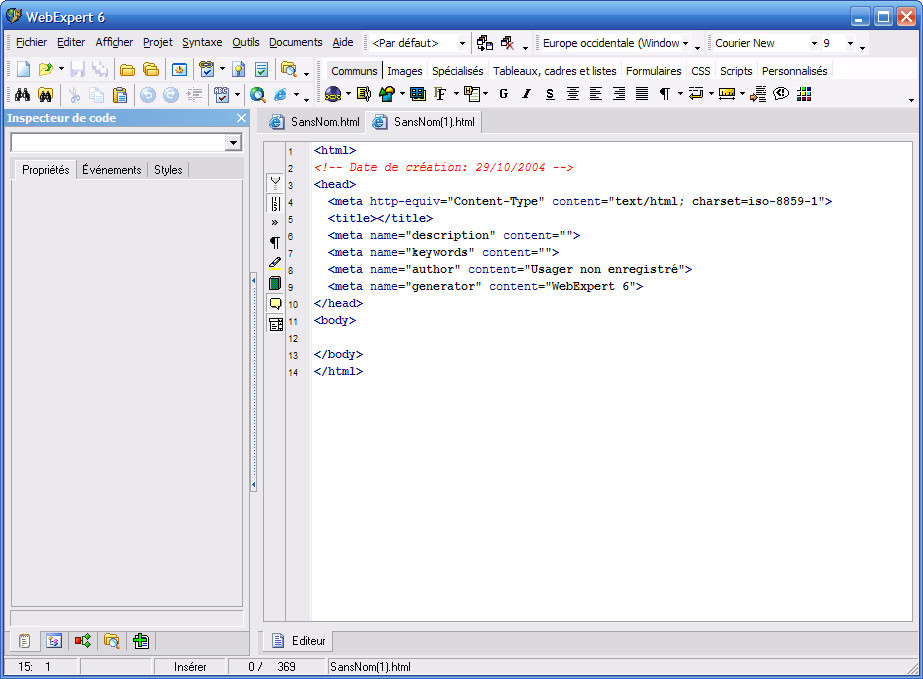The width and height of the screenshot is (923, 679).
Task: Click the horizontal rule ruler icon
Action: 727,94
